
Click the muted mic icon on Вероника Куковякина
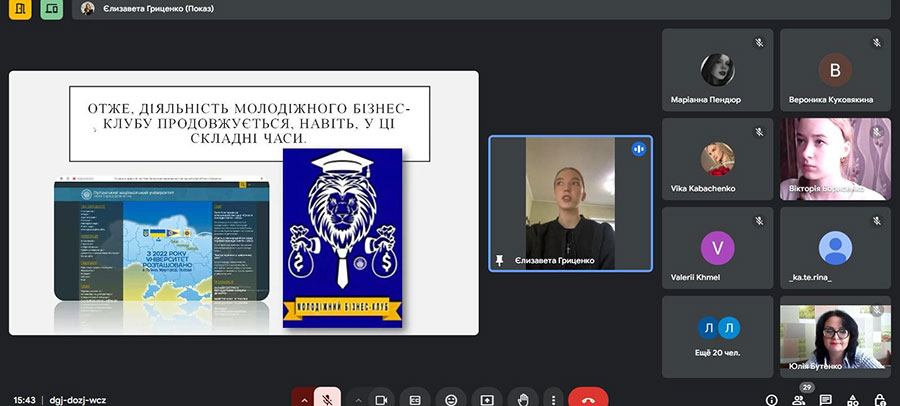tap(876, 42)
